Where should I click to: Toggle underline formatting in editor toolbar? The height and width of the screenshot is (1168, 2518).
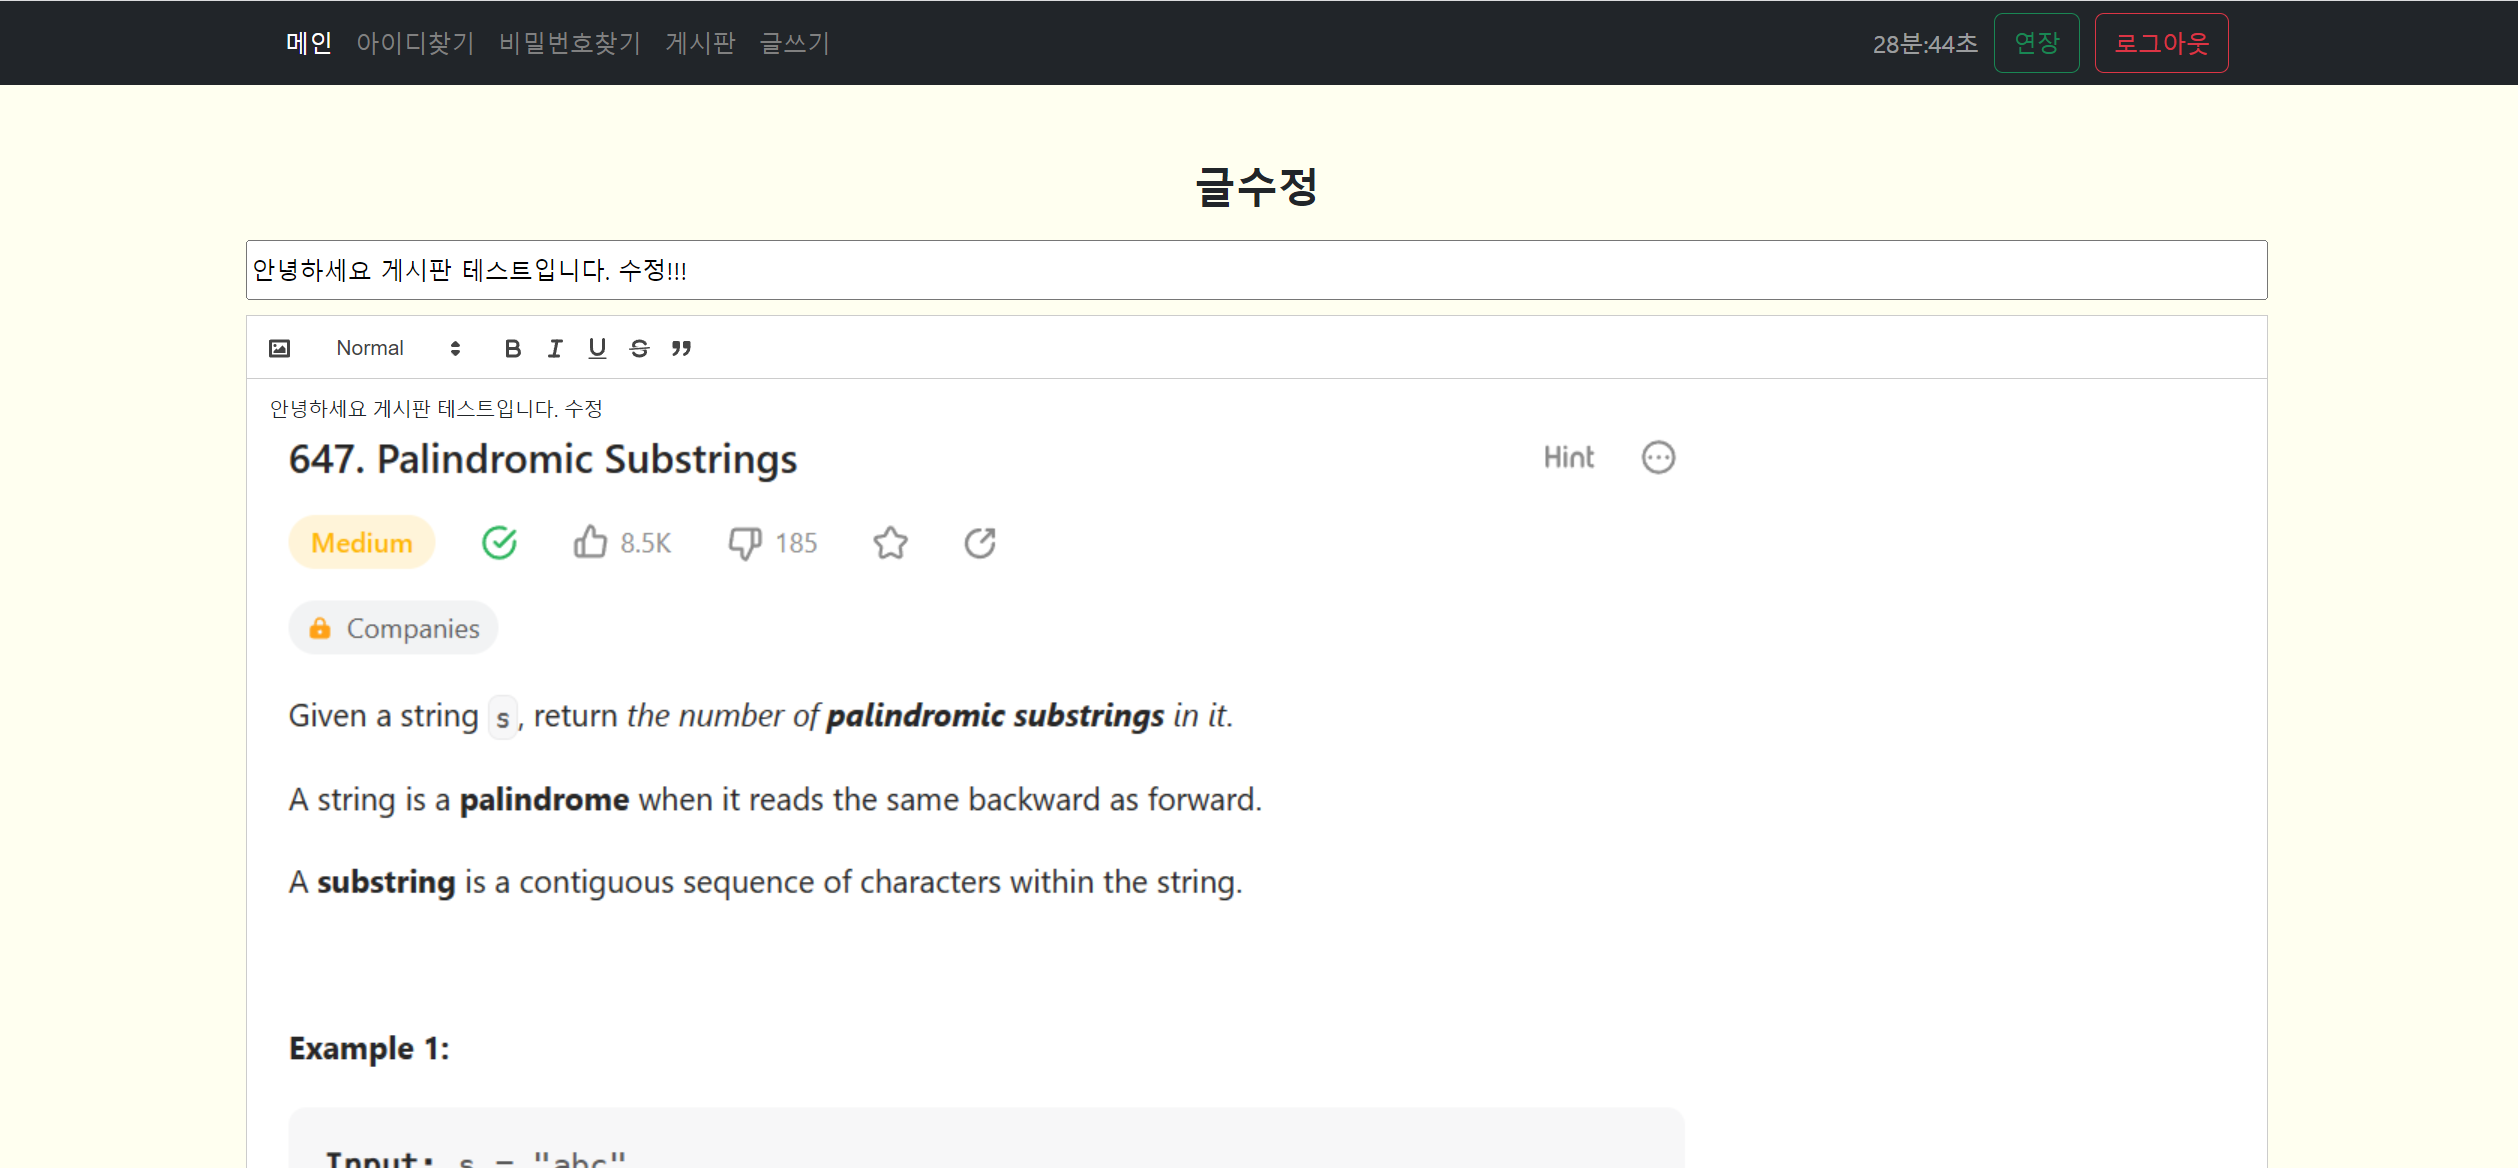coord(597,348)
